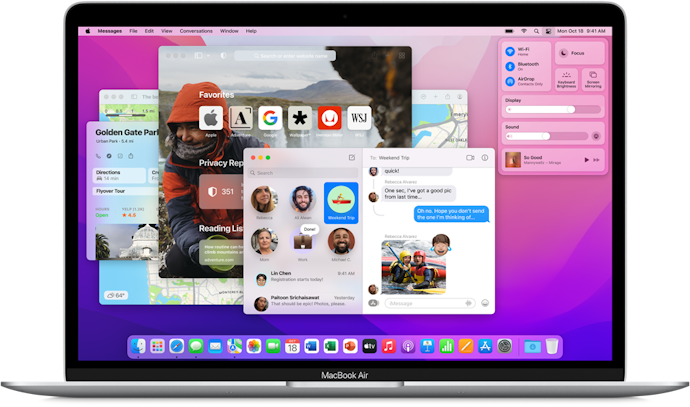
Task: Open the View menu
Action: (x=166, y=31)
